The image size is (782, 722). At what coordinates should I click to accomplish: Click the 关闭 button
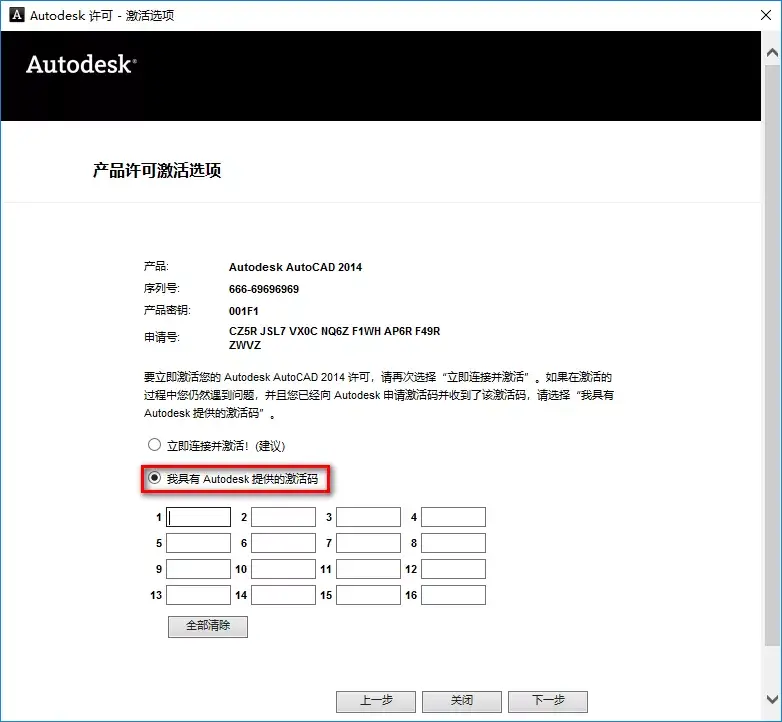(x=462, y=702)
